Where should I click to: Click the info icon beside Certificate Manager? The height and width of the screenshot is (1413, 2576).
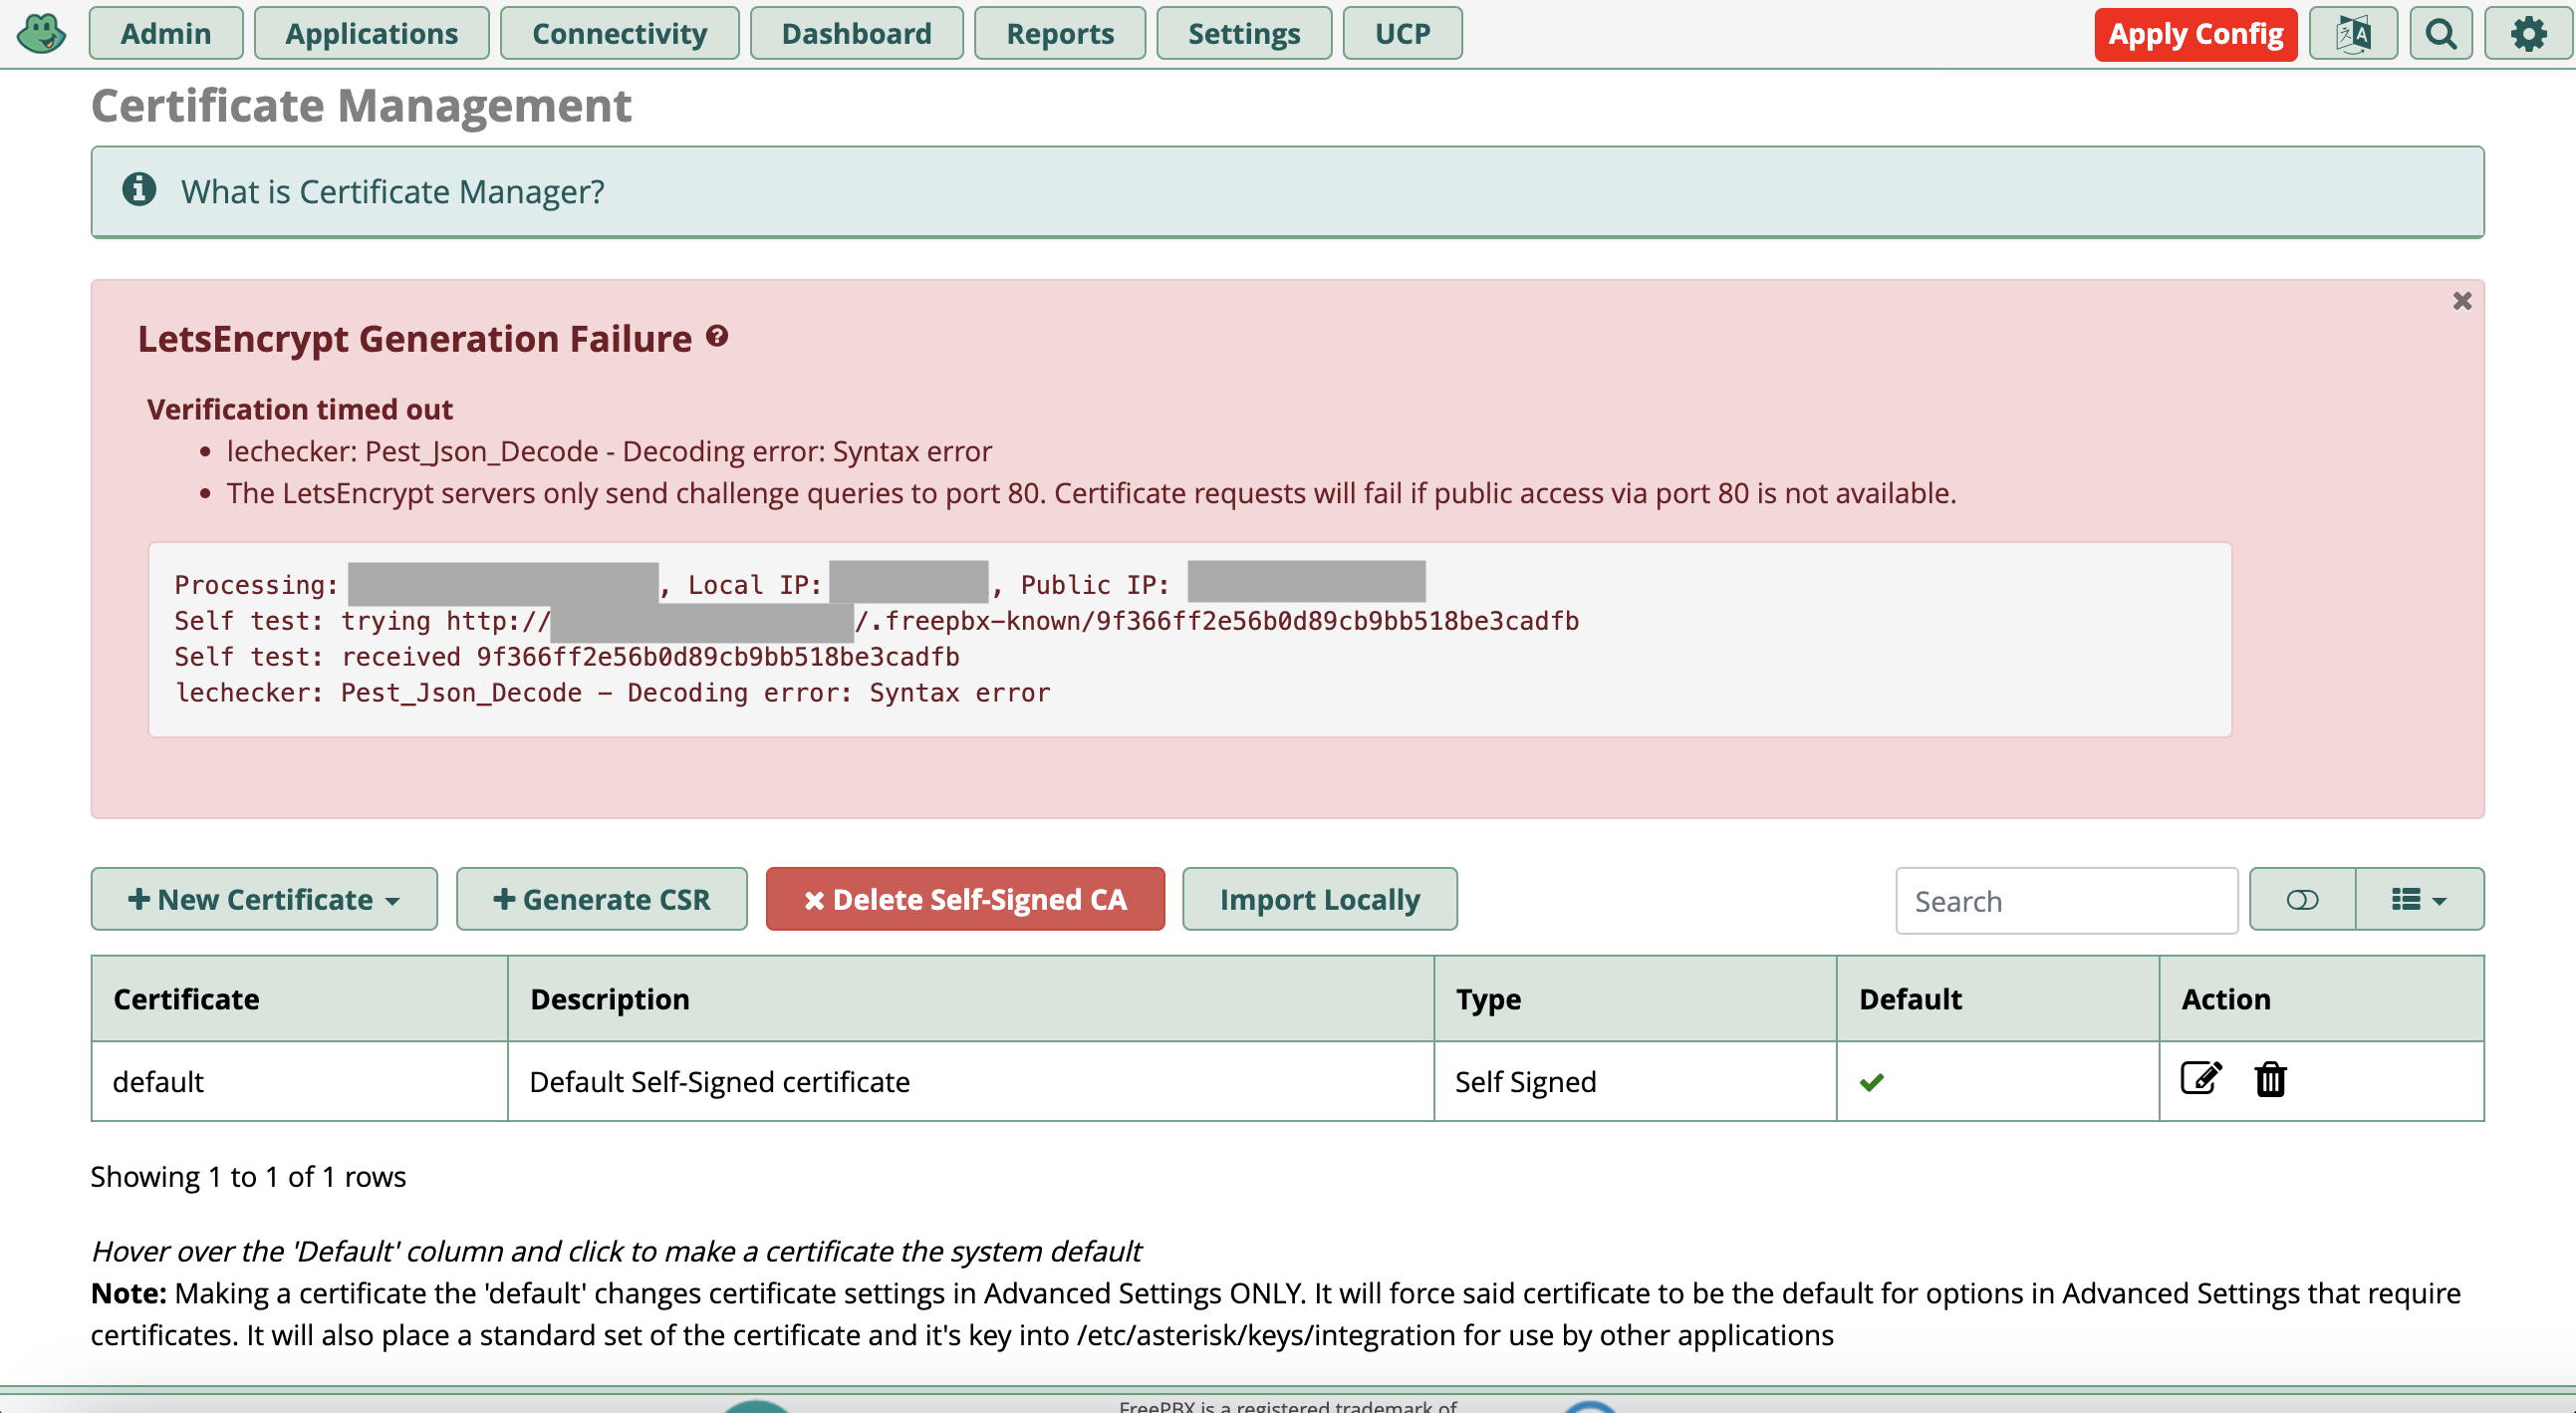click(139, 189)
